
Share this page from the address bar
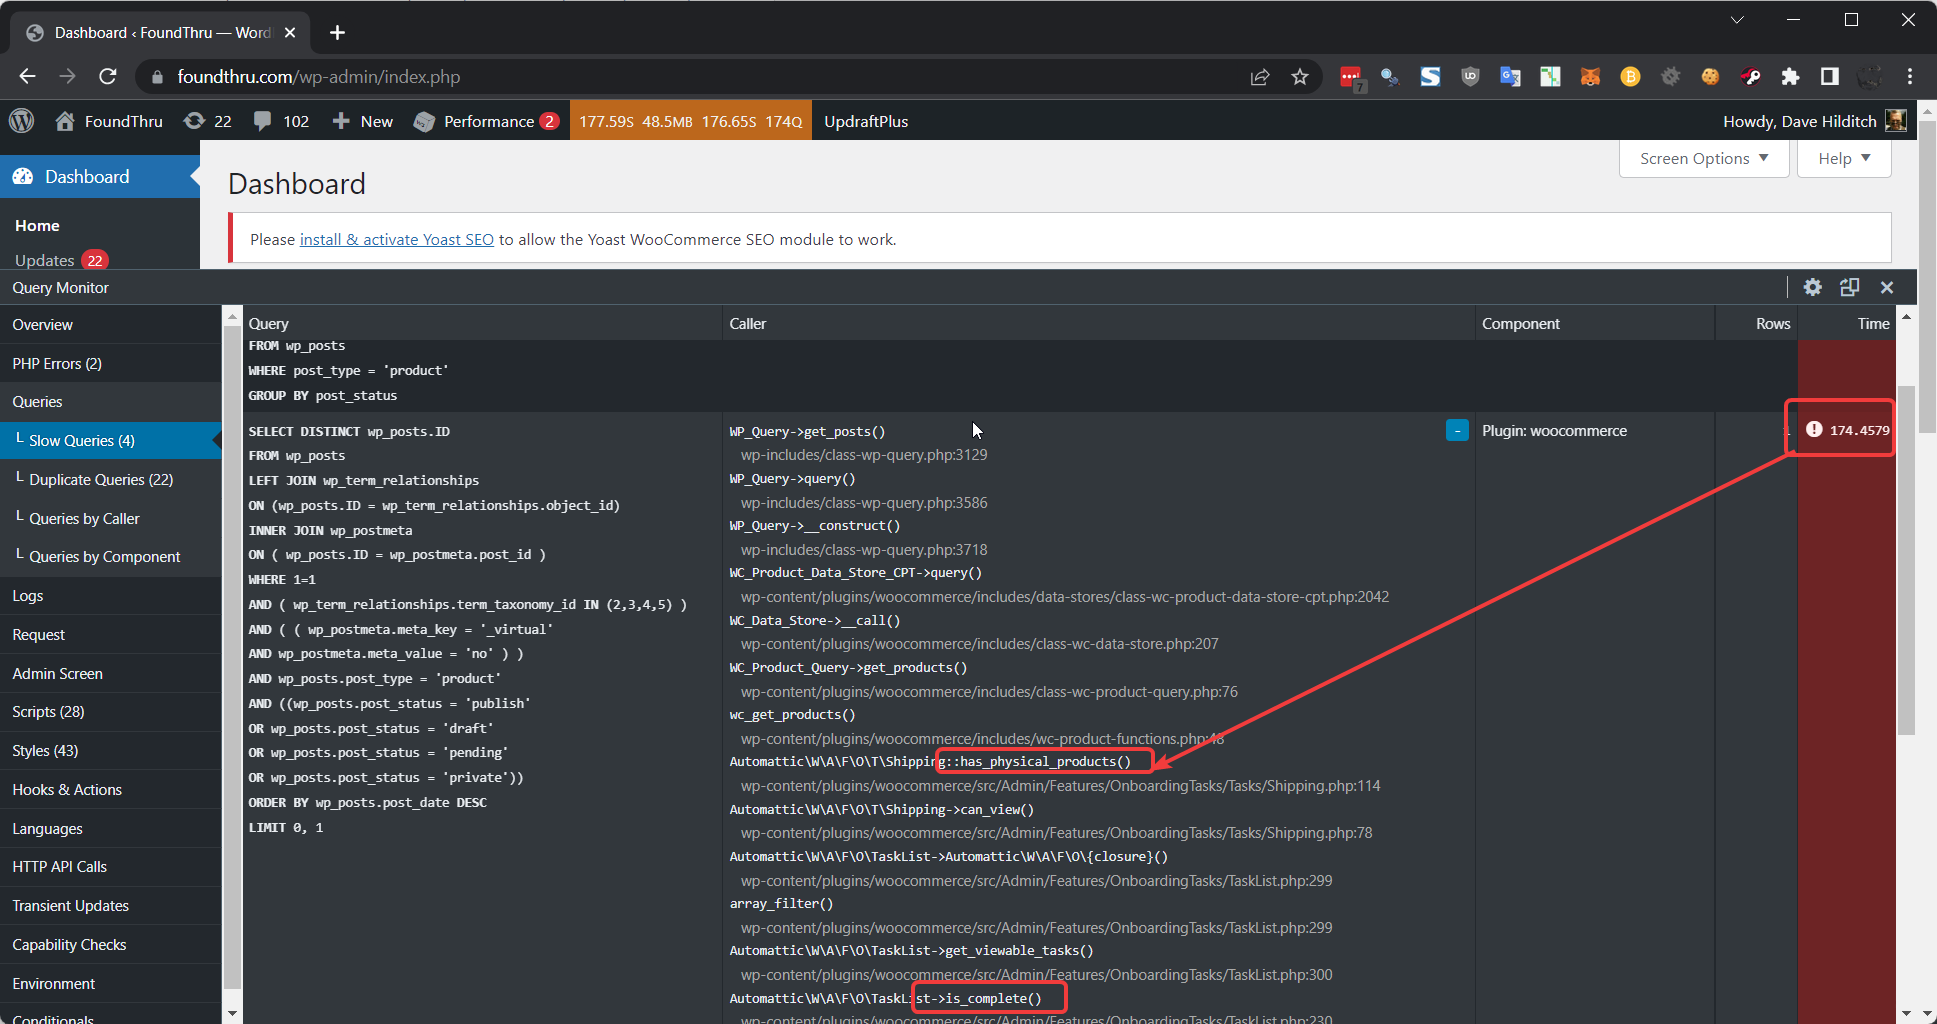(1260, 77)
